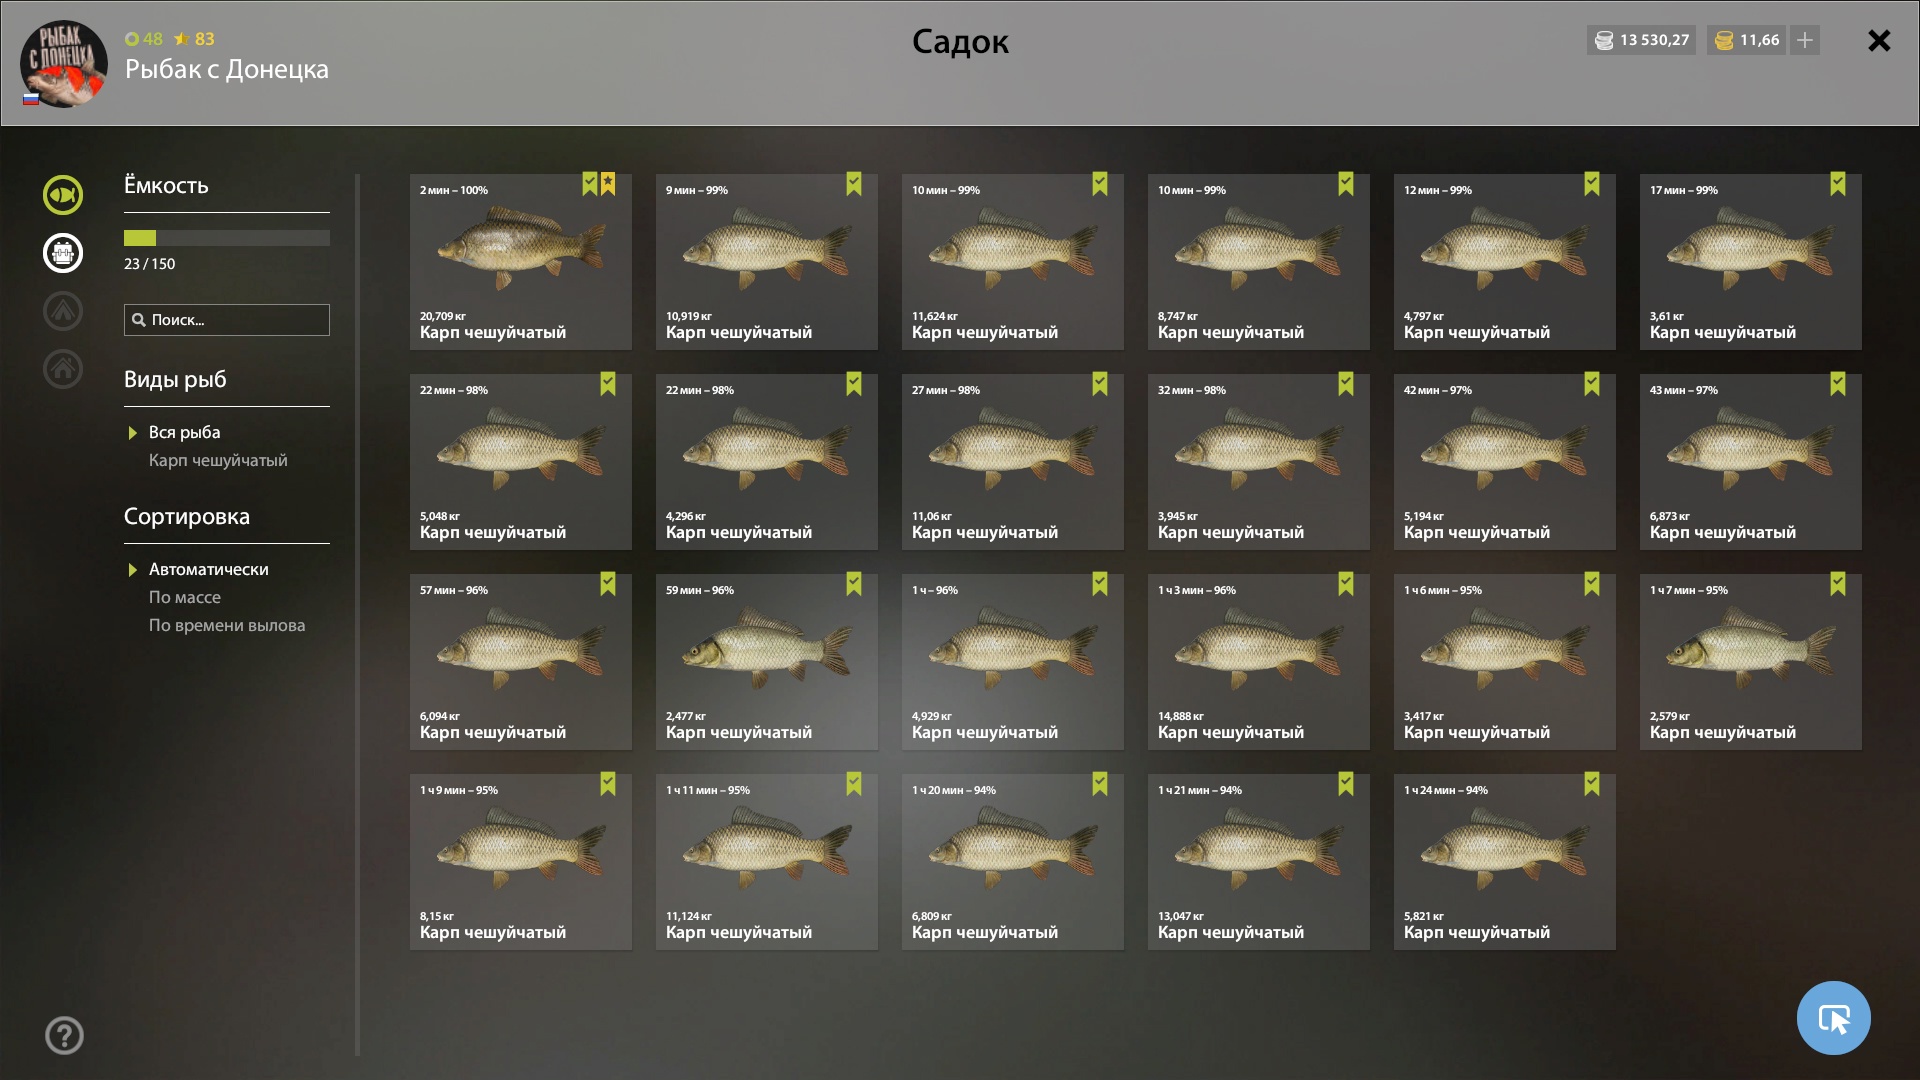
Task: Open the help question mark icon
Action: point(64,1035)
